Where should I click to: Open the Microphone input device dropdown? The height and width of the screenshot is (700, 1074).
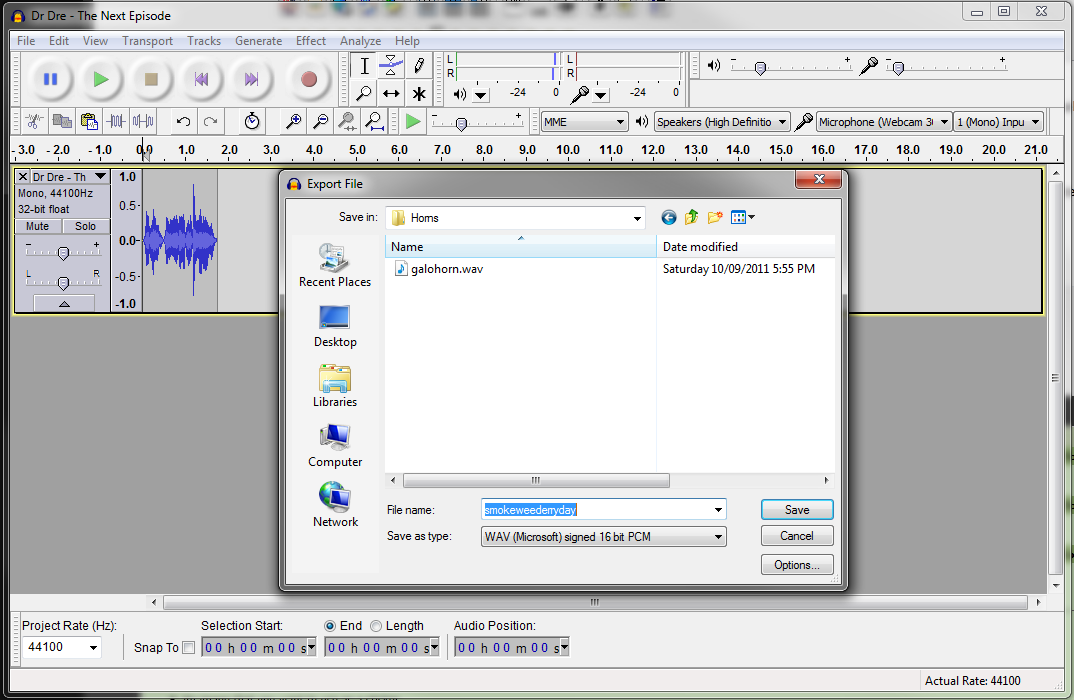(x=884, y=122)
